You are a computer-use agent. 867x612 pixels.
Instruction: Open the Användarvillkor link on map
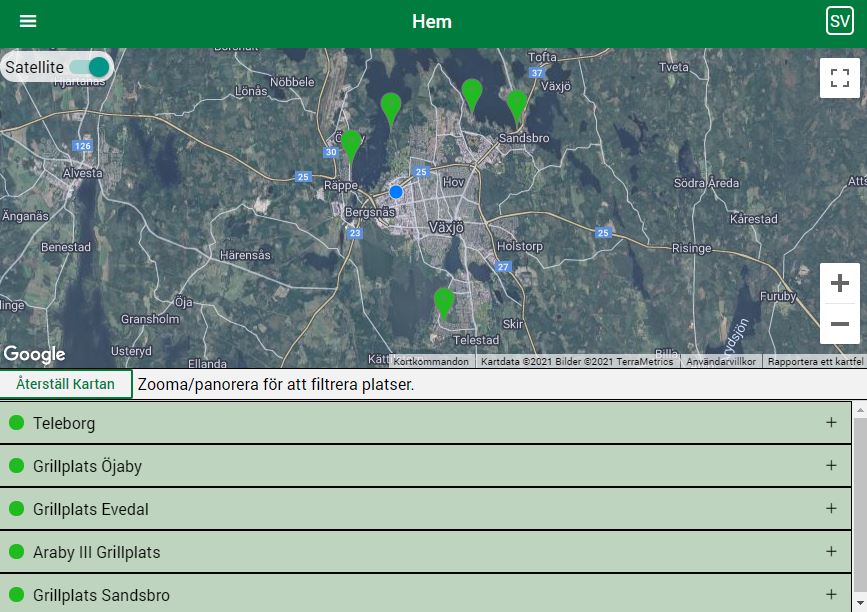721,362
